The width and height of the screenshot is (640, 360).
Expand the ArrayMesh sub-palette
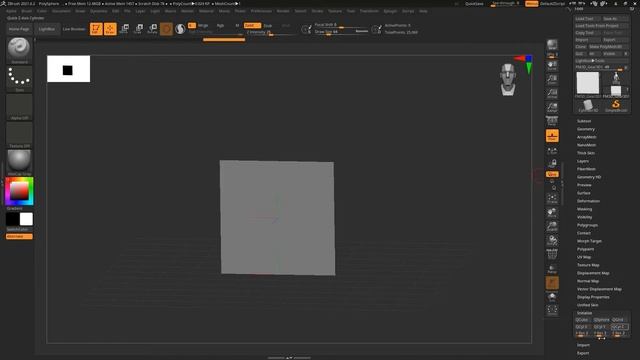tap(587, 137)
